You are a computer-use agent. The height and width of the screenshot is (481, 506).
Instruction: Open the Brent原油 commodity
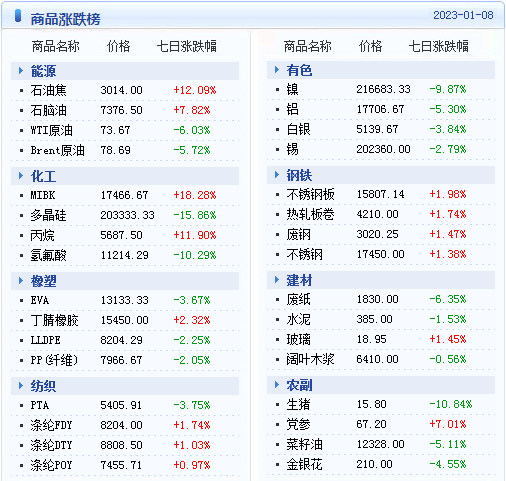click(57, 150)
